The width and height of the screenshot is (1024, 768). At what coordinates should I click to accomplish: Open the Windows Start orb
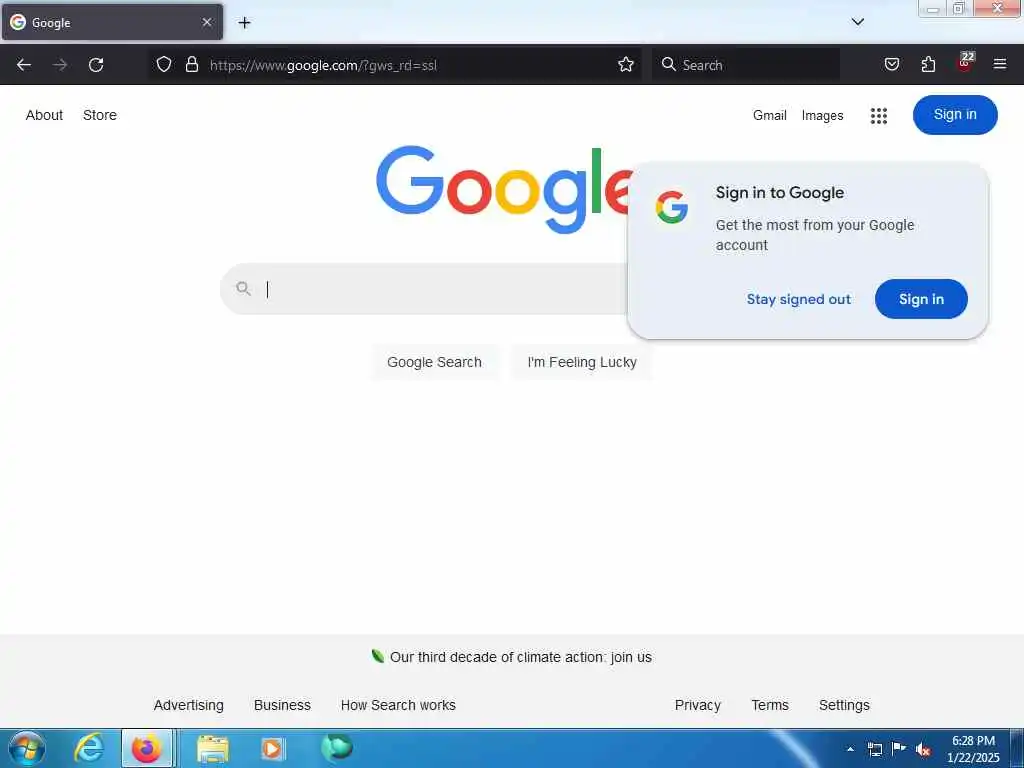[x=27, y=748]
